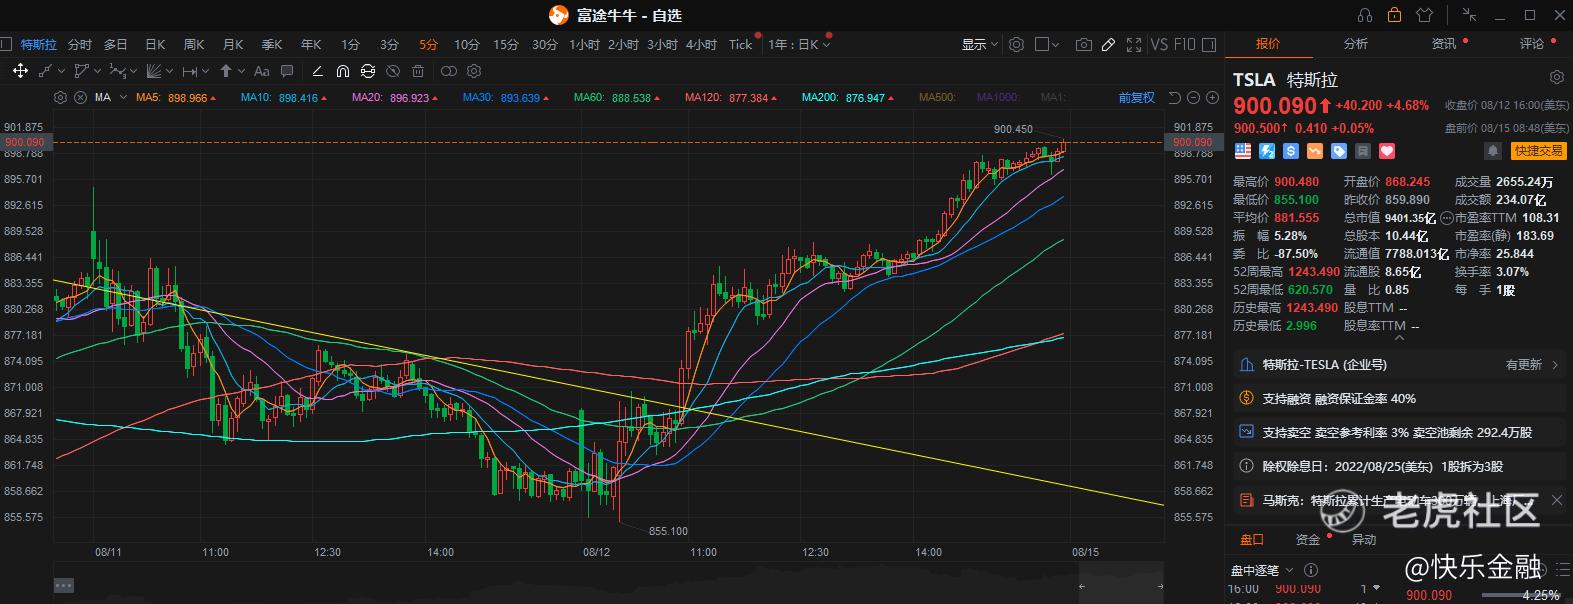1573x604 pixels.
Task: Toggle the price alert bell icon
Action: (1493, 151)
